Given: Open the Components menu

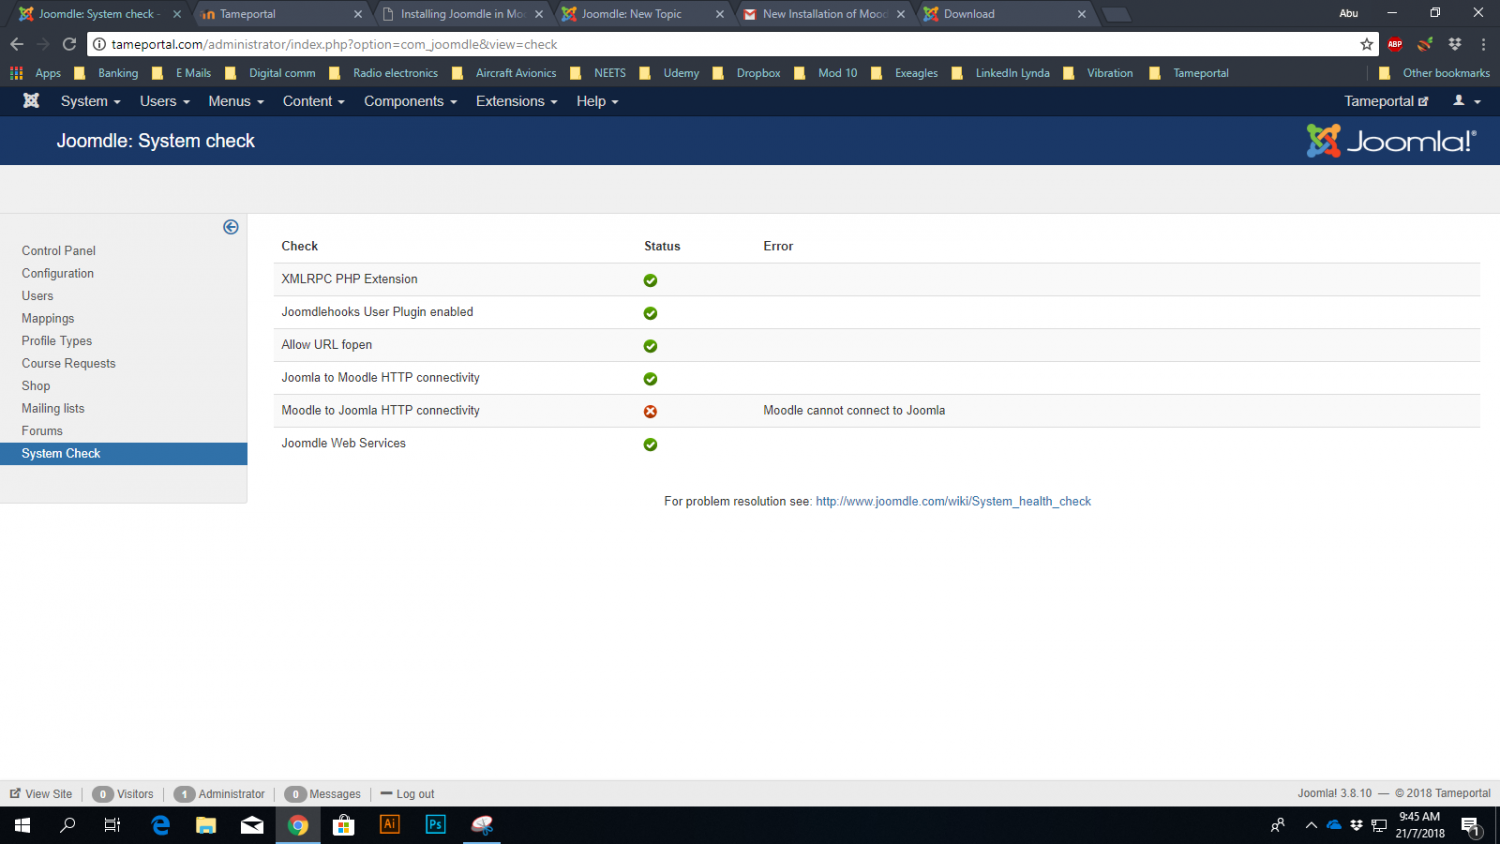Looking at the screenshot, I should point(410,101).
